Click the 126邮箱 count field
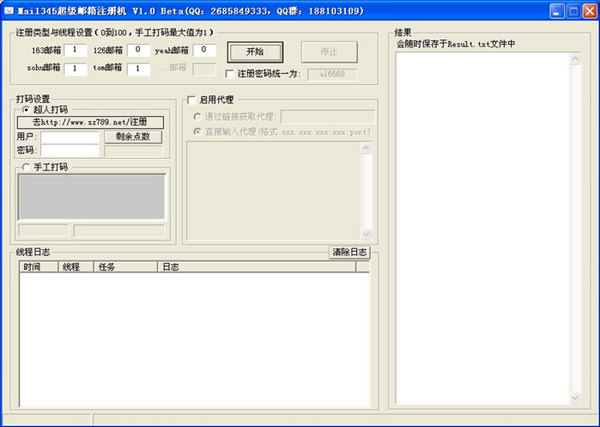Screen dimensions: 600x427 click(138, 49)
